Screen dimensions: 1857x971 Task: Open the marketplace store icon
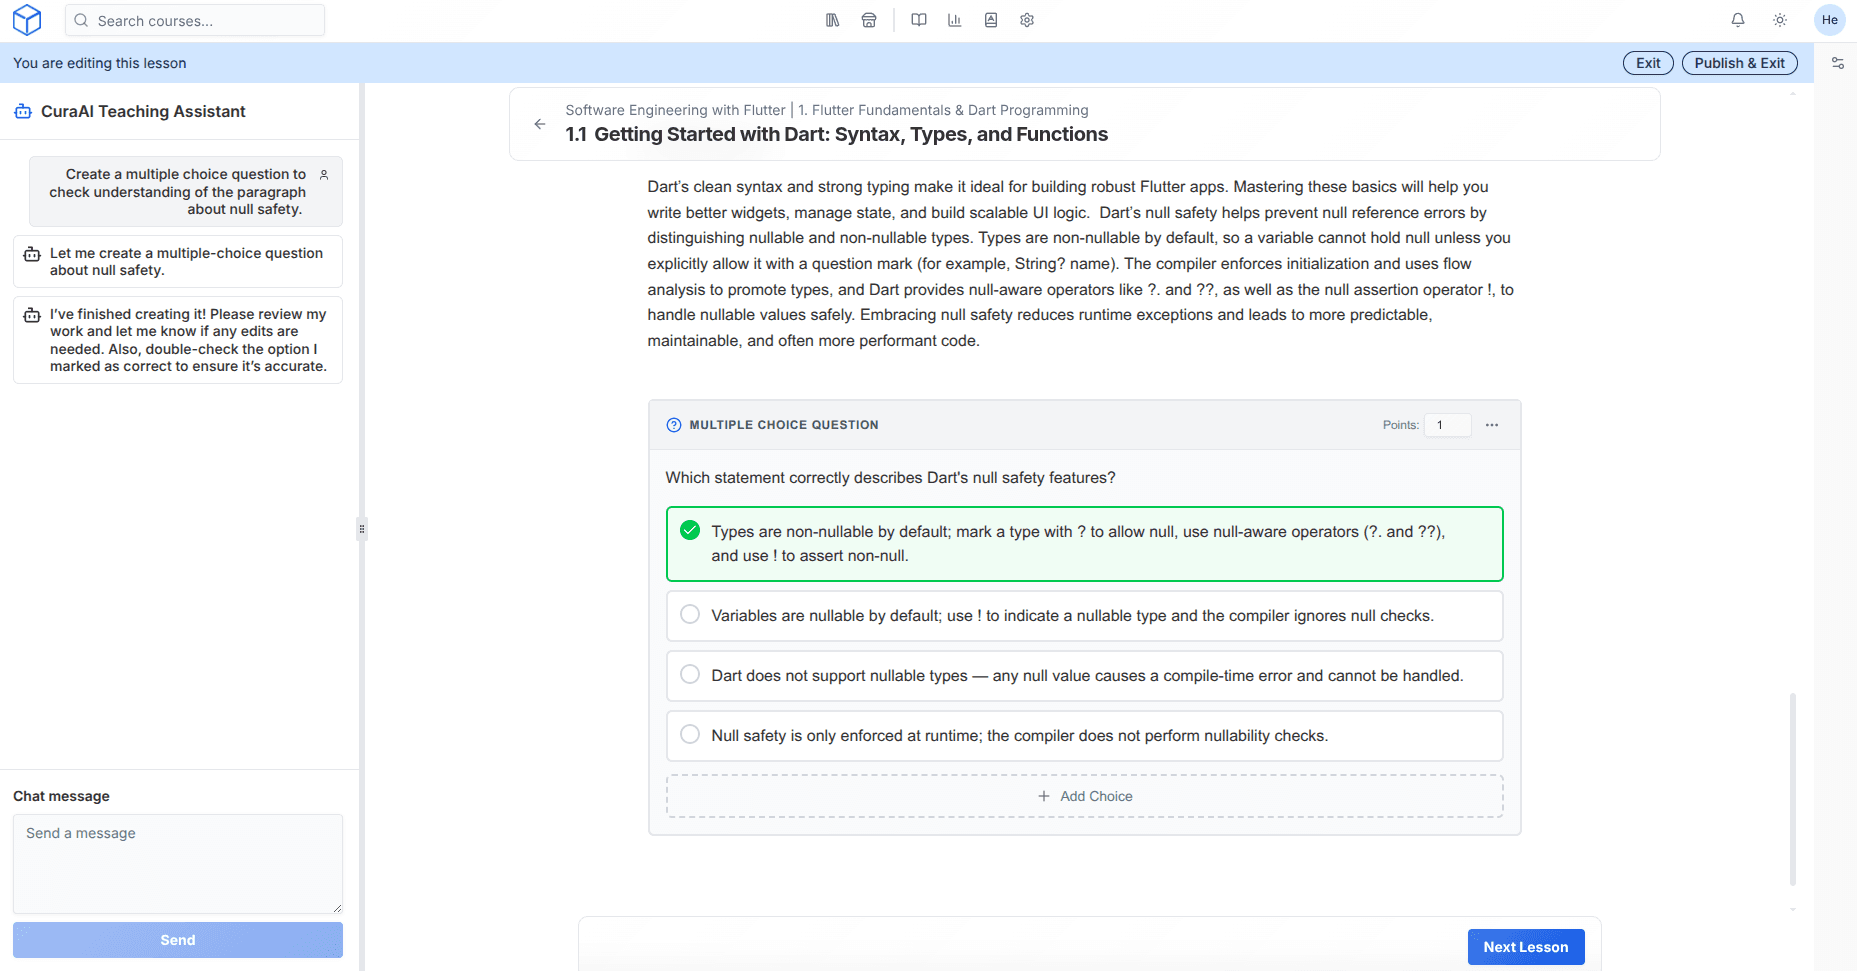click(x=869, y=20)
